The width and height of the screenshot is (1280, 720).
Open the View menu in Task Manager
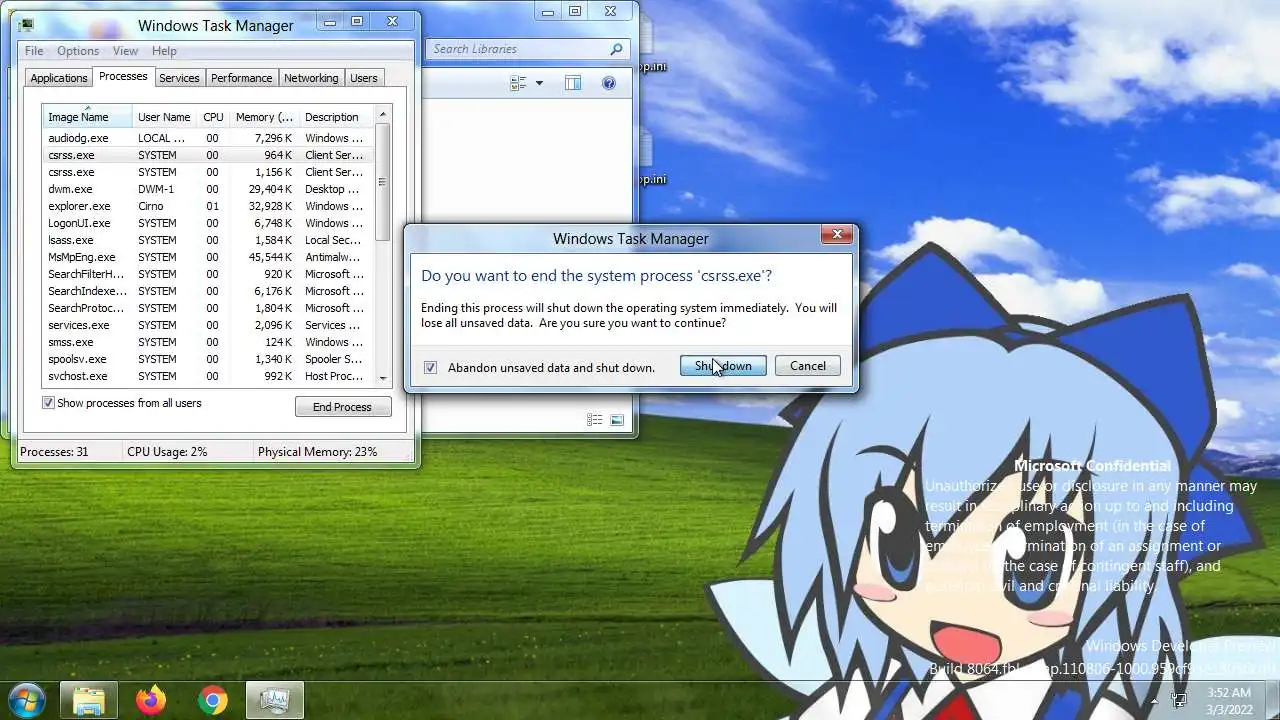click(125, 51)
